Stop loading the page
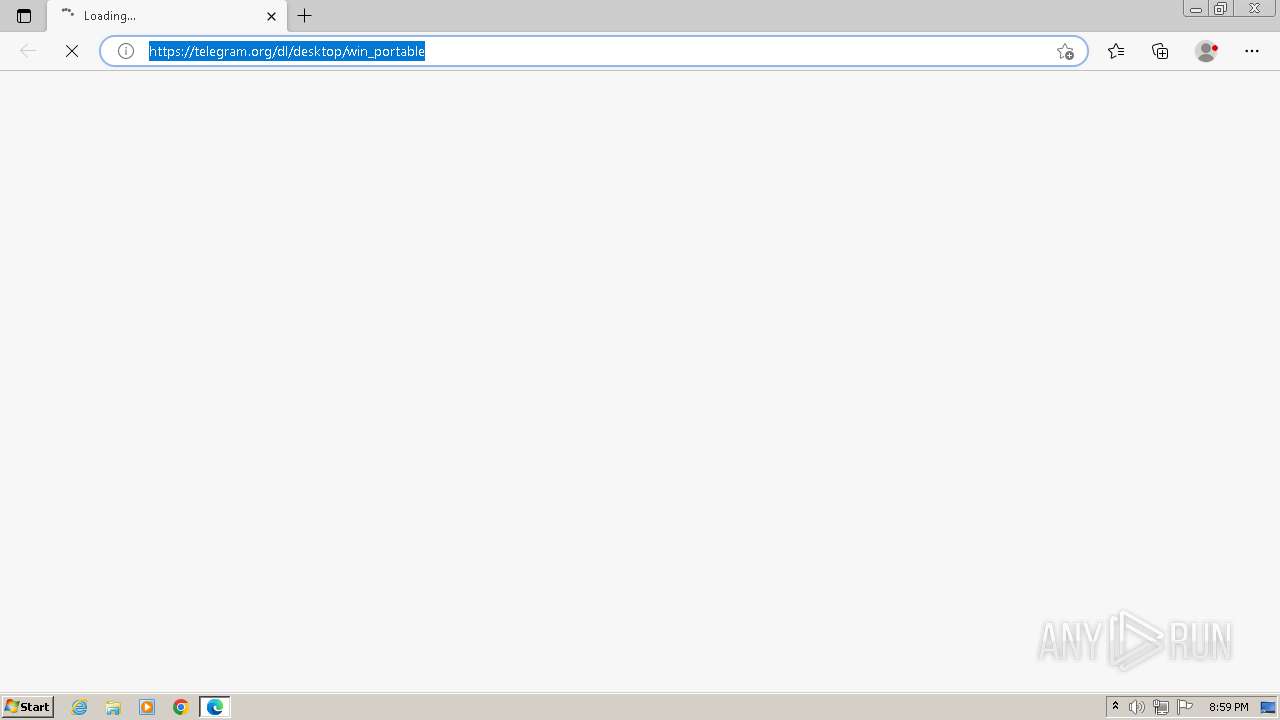Viewport: 1280px width, 720px height. click(x=72, y=51)
